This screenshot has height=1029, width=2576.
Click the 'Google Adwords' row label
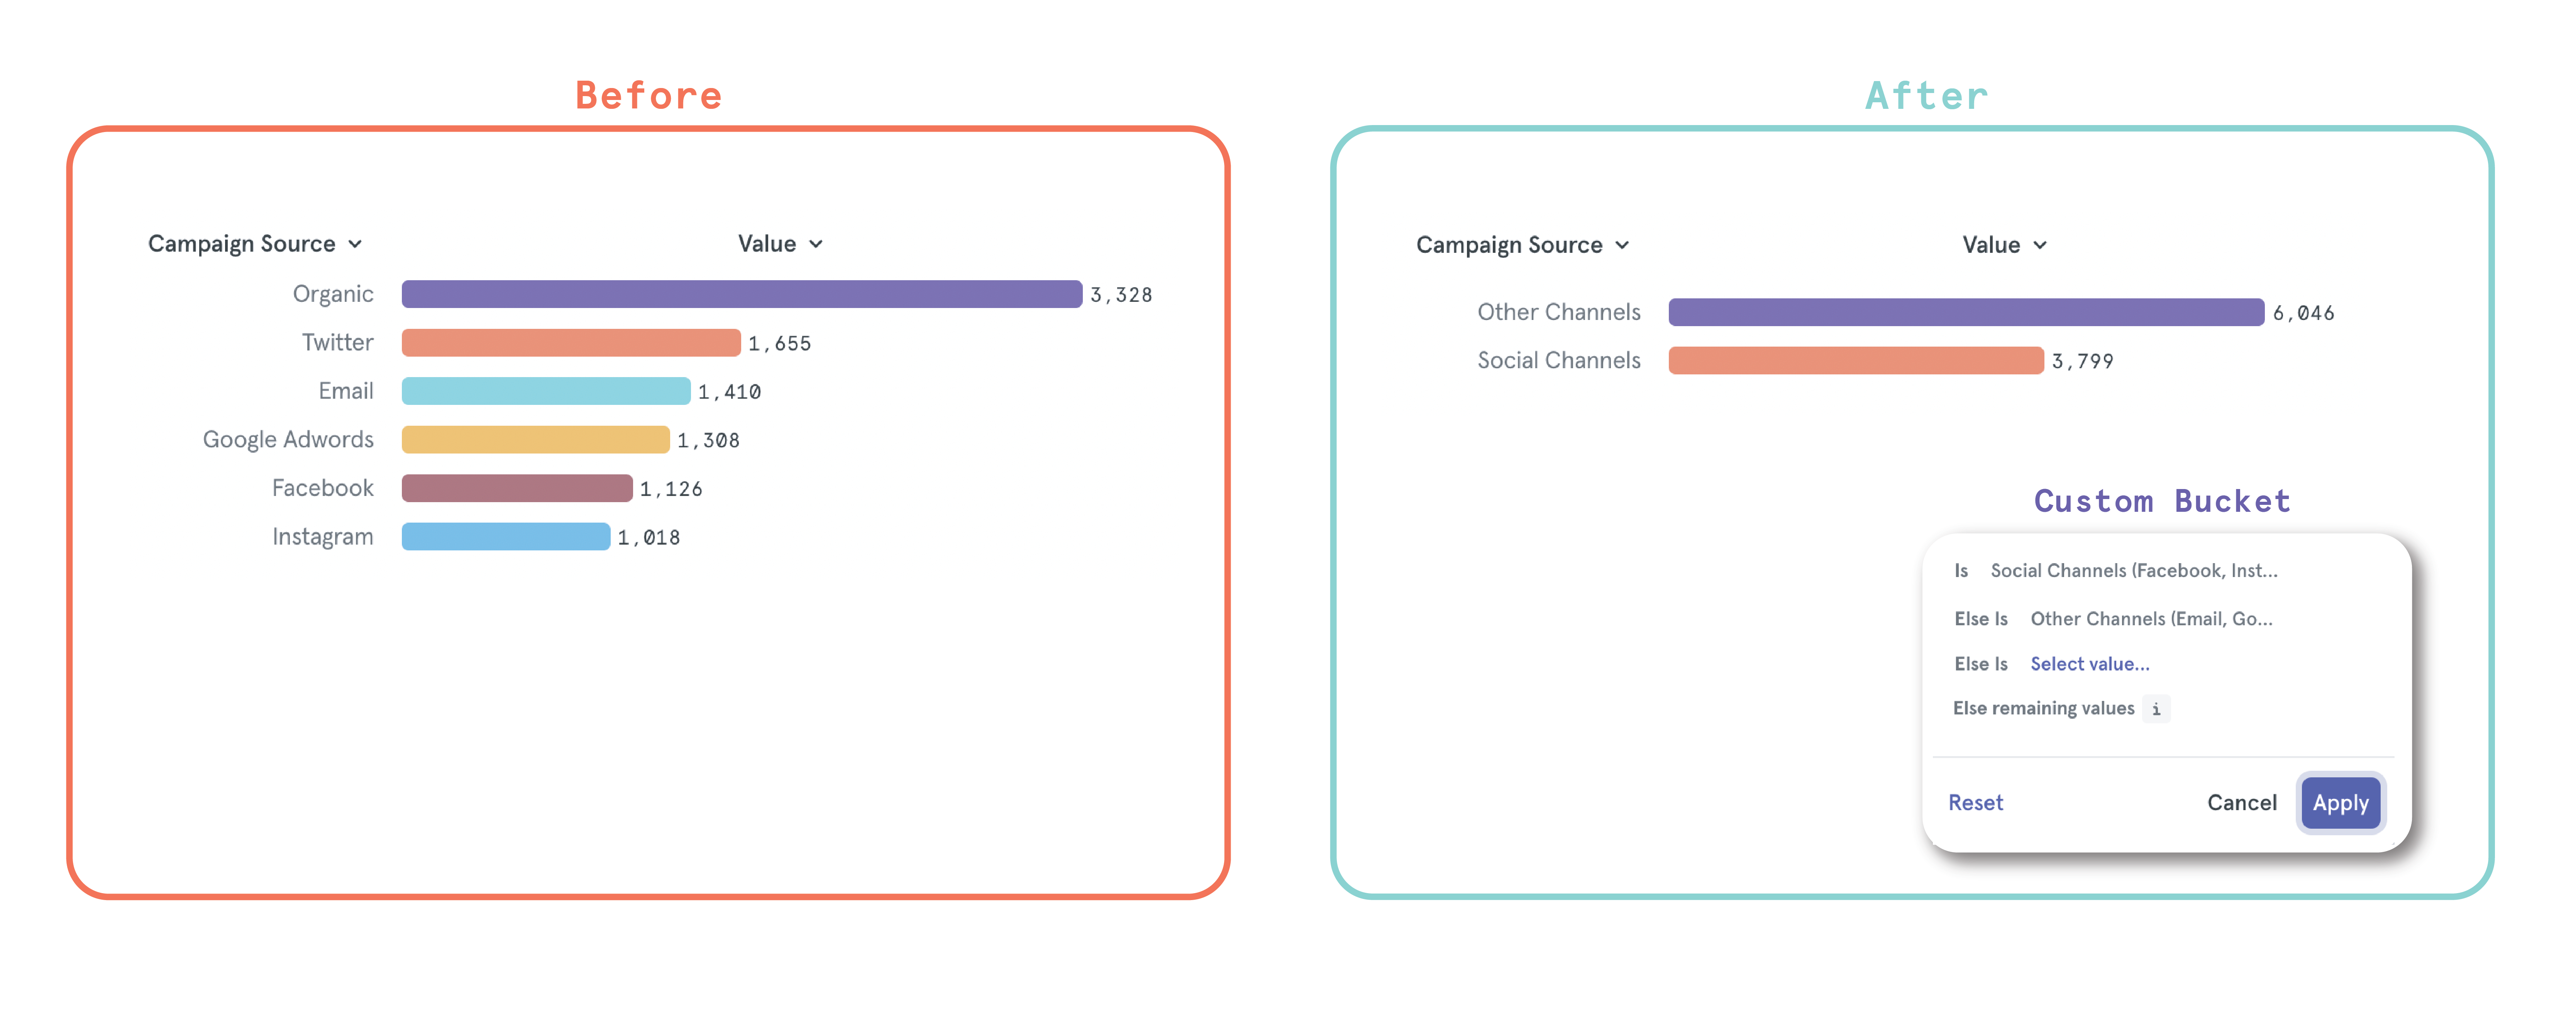point(288,440)
